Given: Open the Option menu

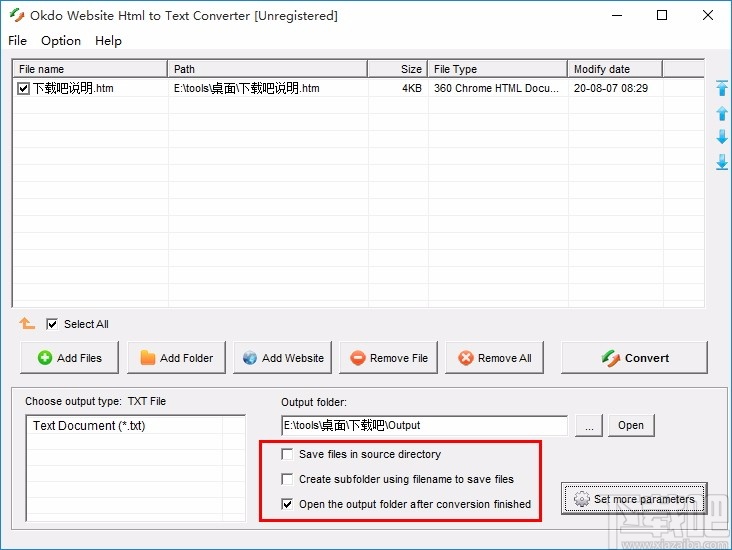Looking at the screenshot, I should coord(61,41).
